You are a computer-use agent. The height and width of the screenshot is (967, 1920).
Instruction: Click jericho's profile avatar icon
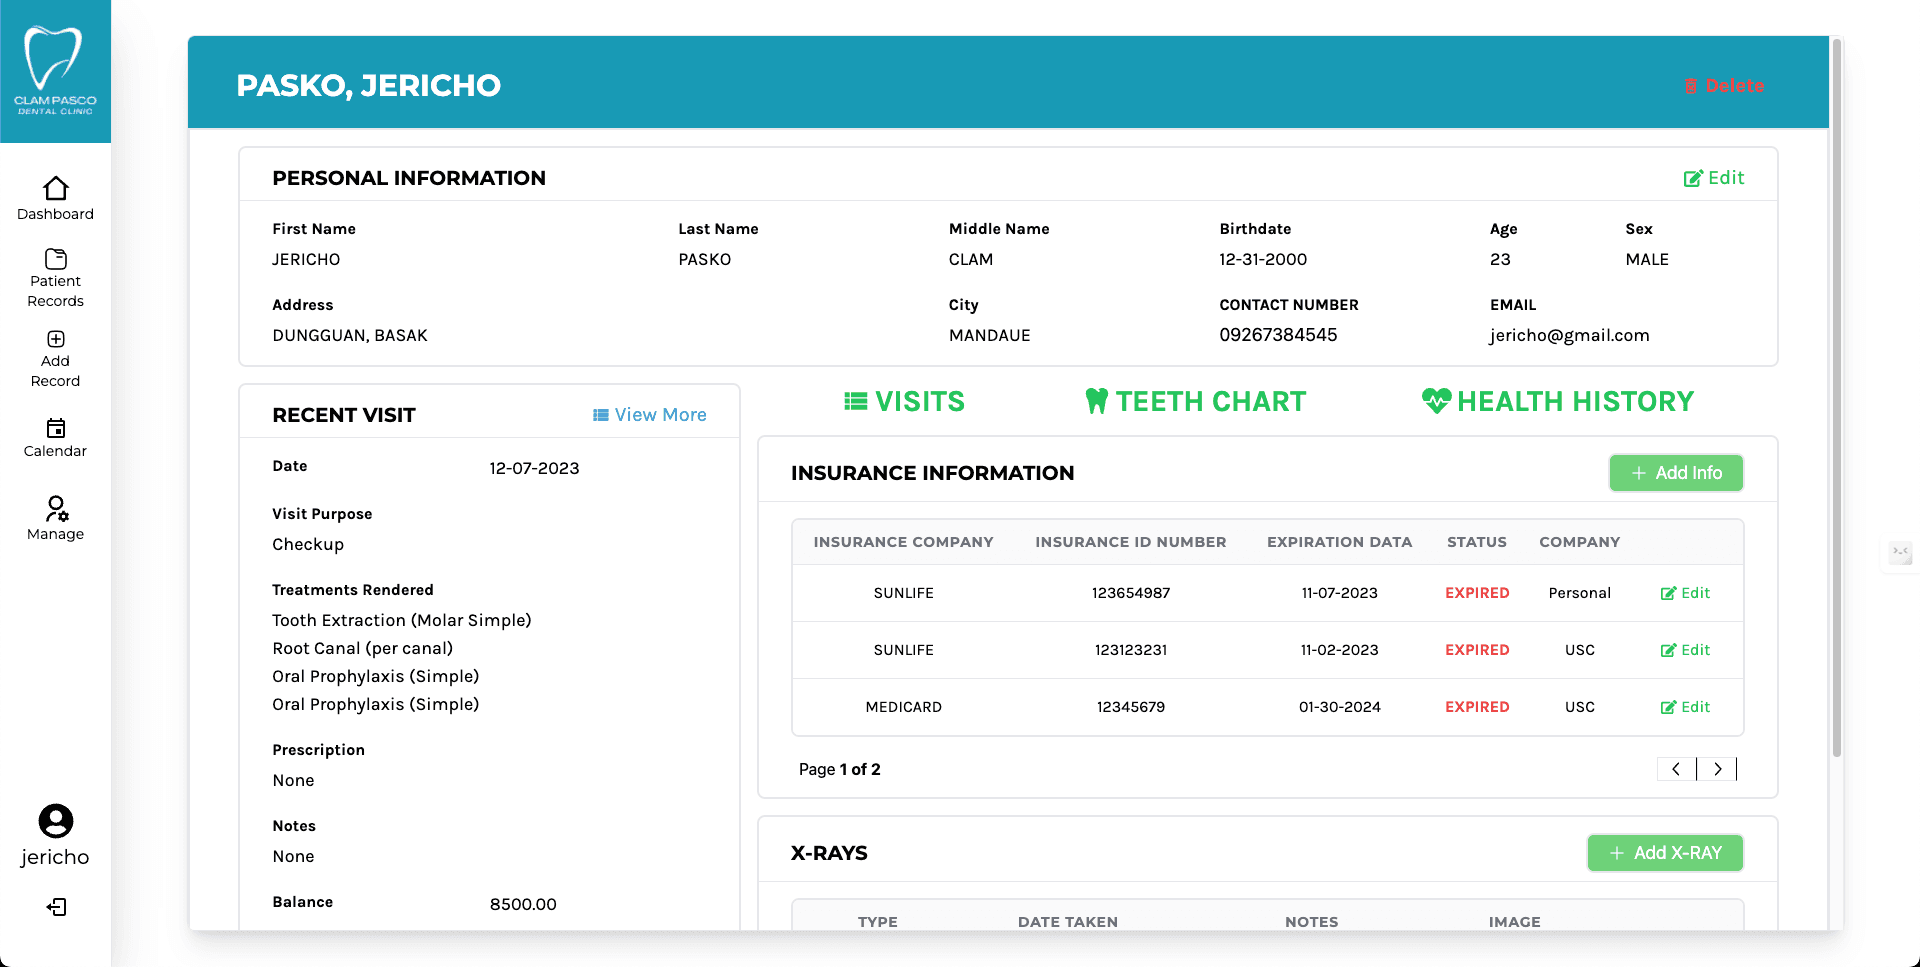coord(56,821)
